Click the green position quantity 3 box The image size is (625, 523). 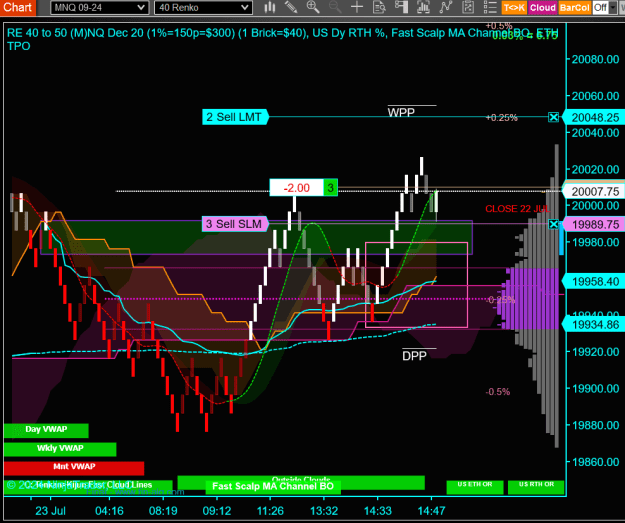(x=330, y=188)
